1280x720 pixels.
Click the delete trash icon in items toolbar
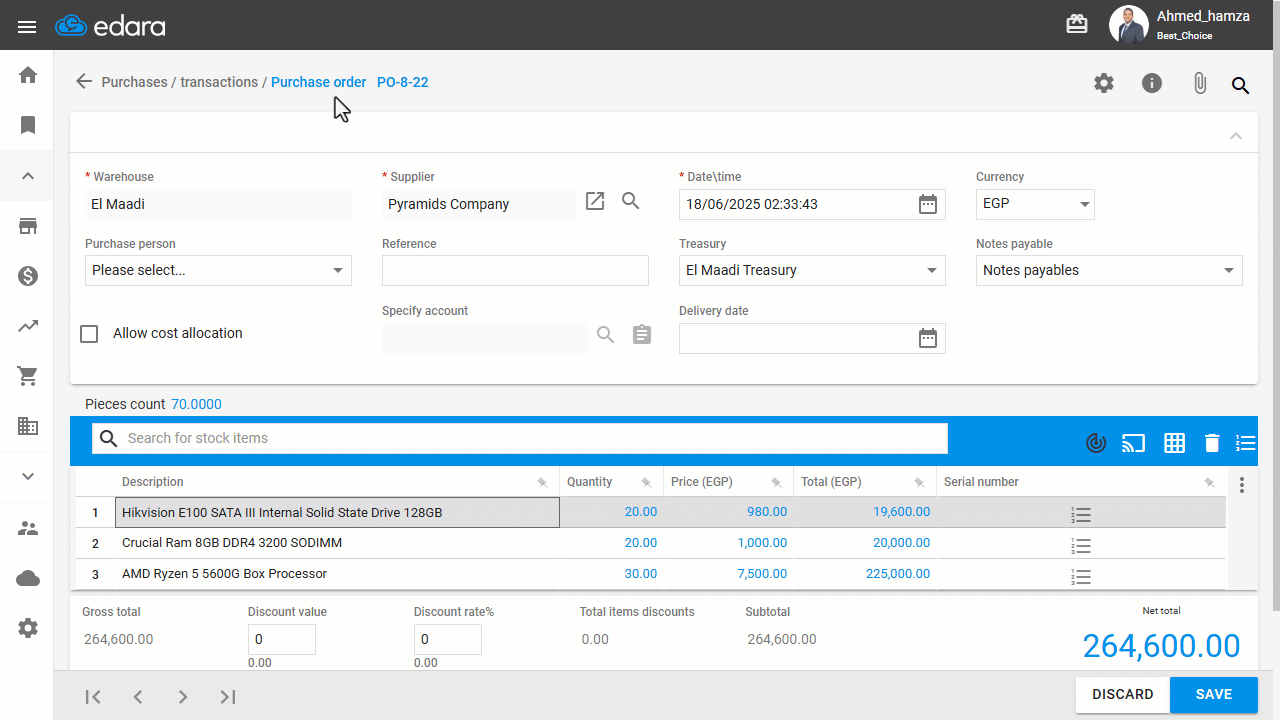pos(1212,443)
